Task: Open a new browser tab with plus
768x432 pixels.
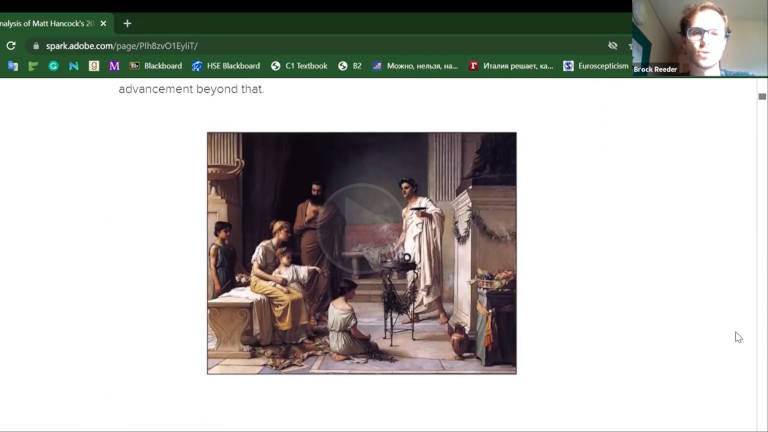Action: (x=127, y=24)
